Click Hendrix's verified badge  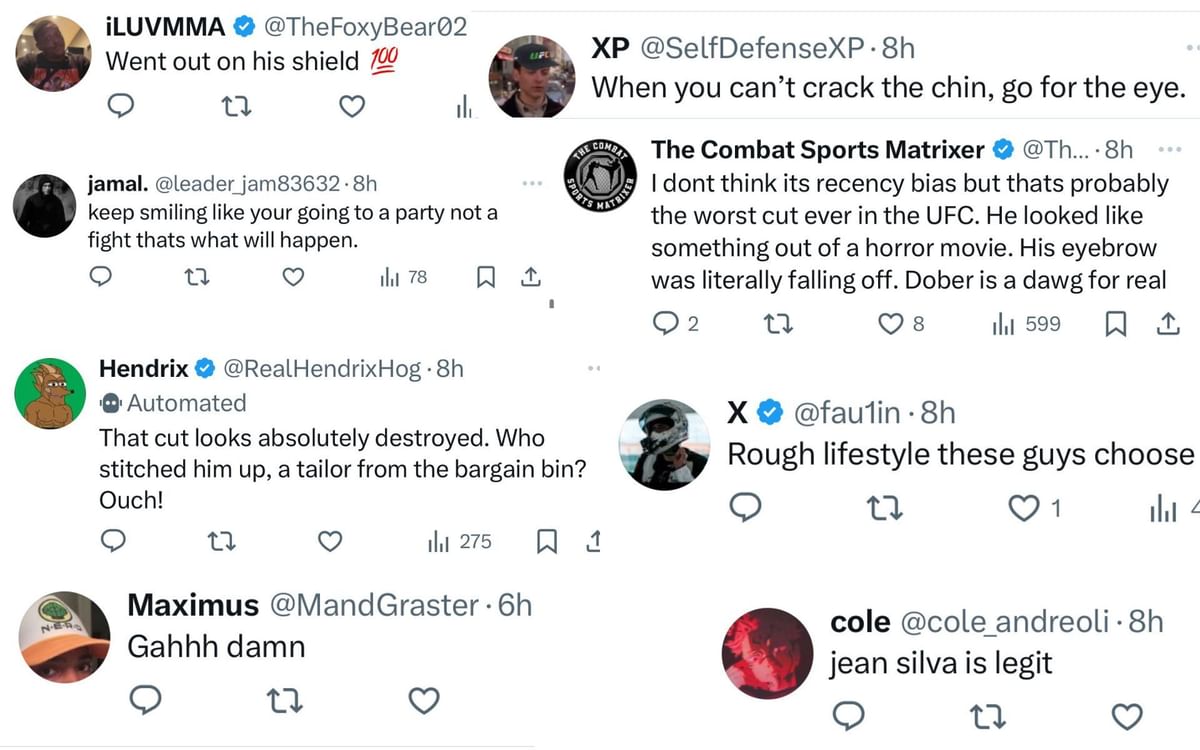[x=204, y=368]
